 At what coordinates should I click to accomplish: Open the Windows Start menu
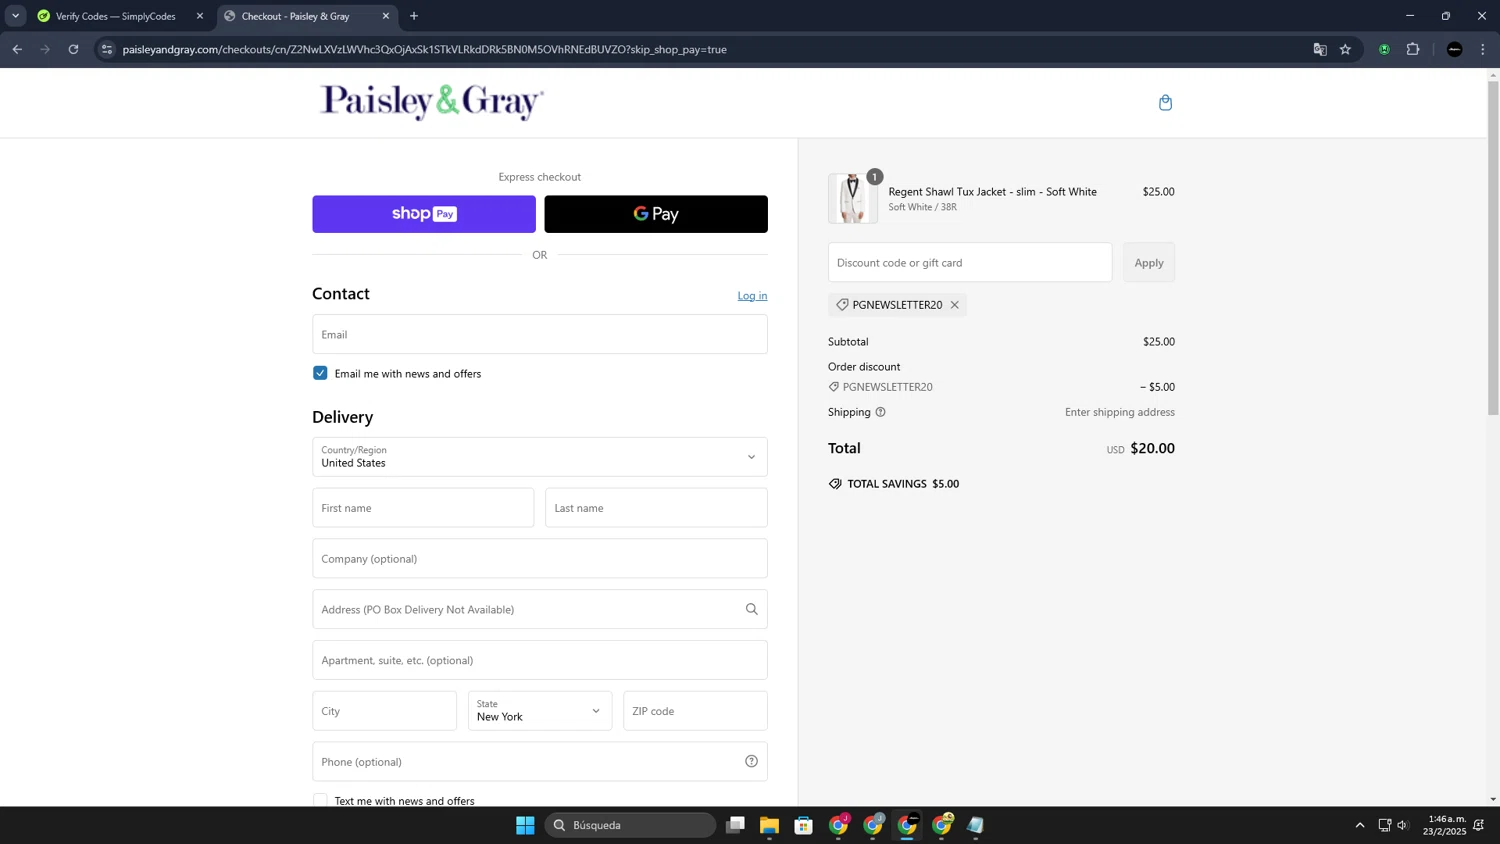pyautogui.click(x=525, y=825)
